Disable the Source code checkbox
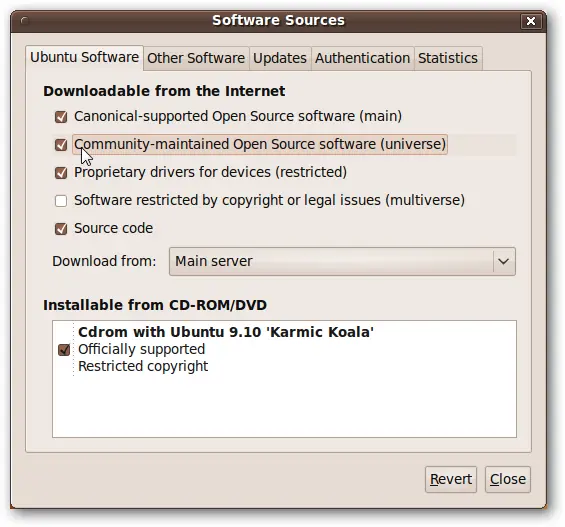Image resolution: width=565 pixels, height=527 pixels. (61, 229)
